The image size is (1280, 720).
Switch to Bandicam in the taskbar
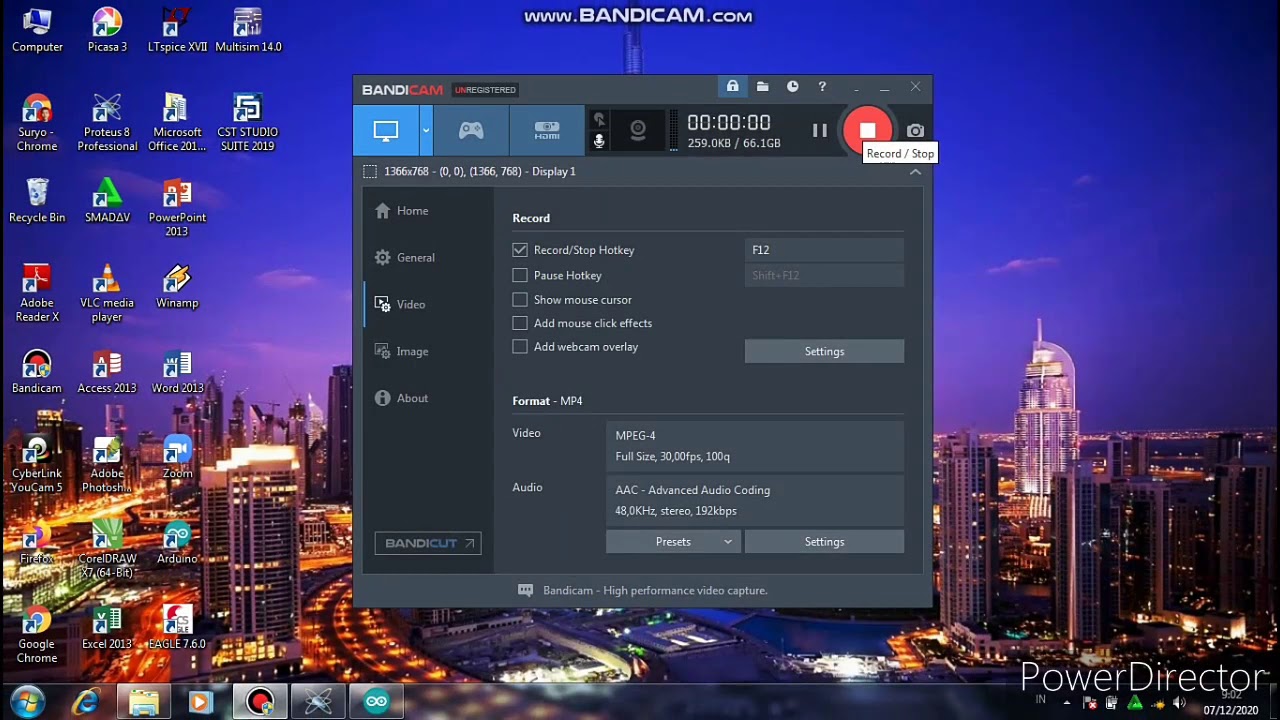point(260,702)
